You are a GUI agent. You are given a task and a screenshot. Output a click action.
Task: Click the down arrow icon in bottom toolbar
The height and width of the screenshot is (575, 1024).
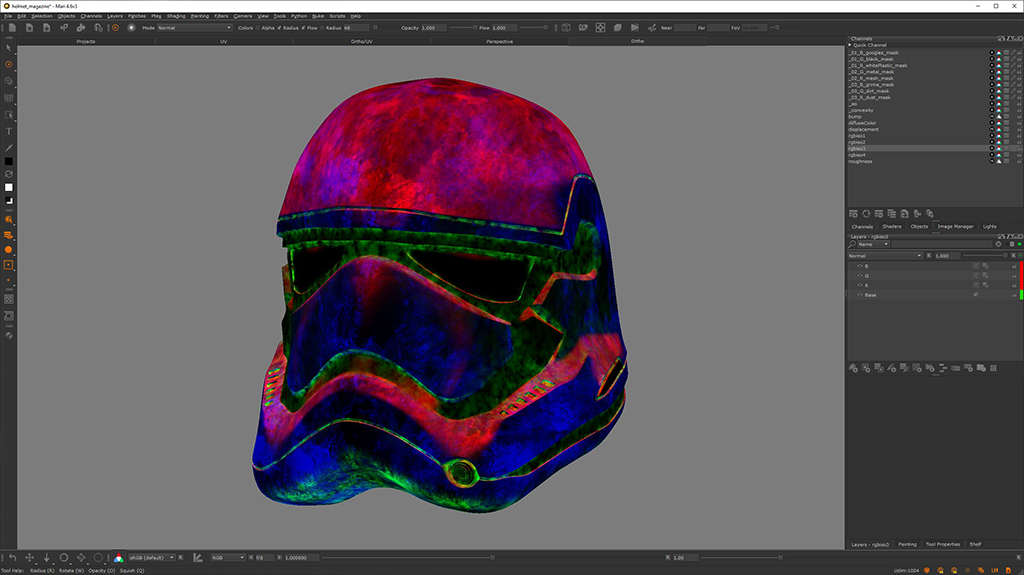coord(46,557)
